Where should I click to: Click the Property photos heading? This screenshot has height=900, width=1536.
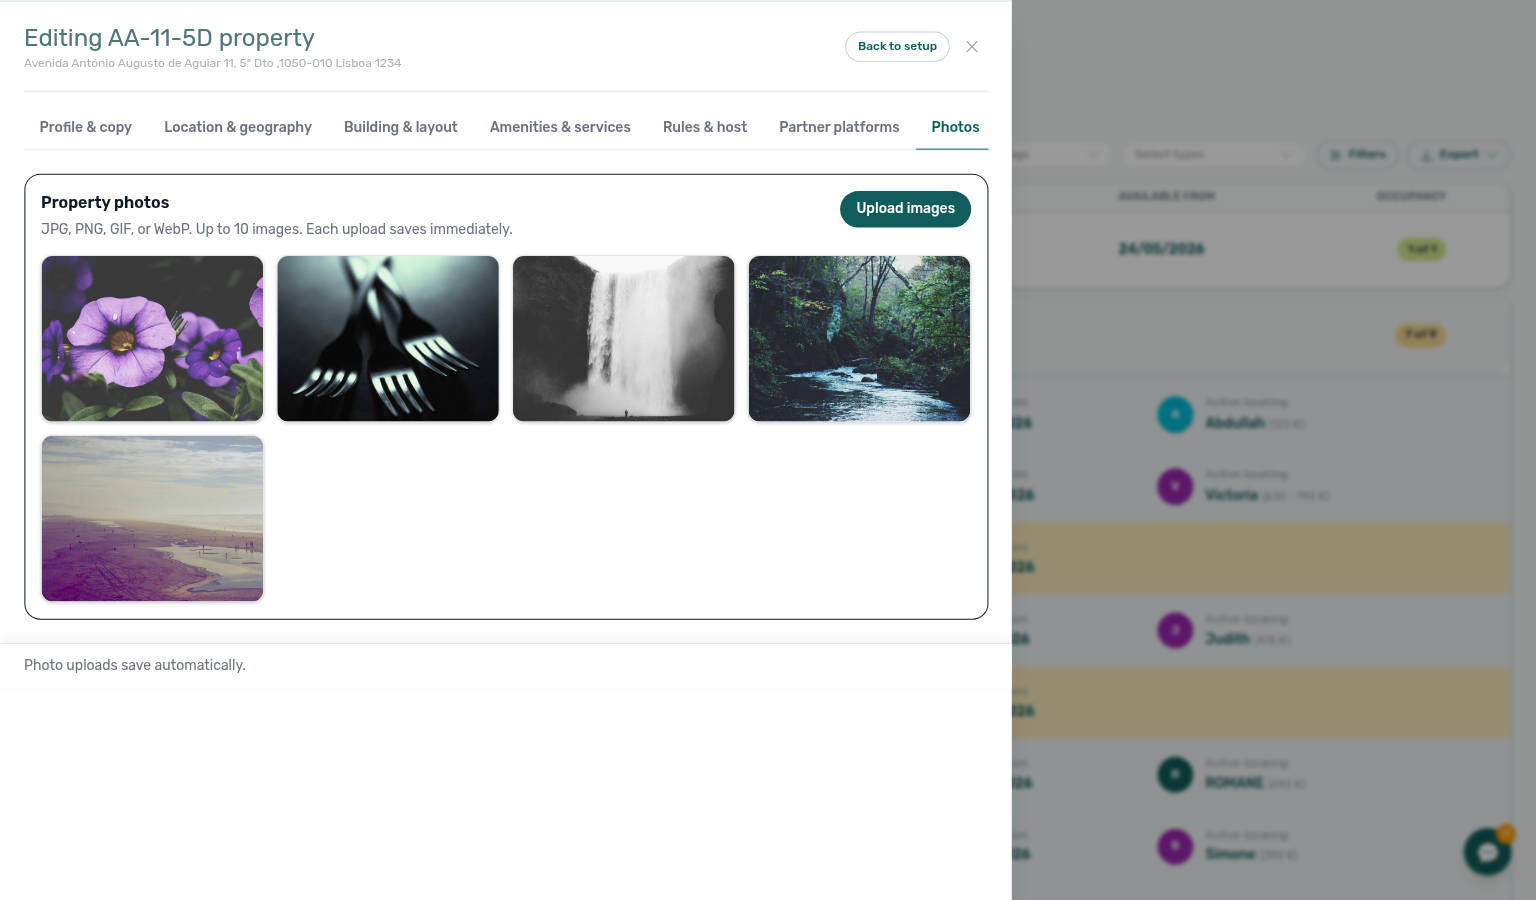tap(105, 202)
